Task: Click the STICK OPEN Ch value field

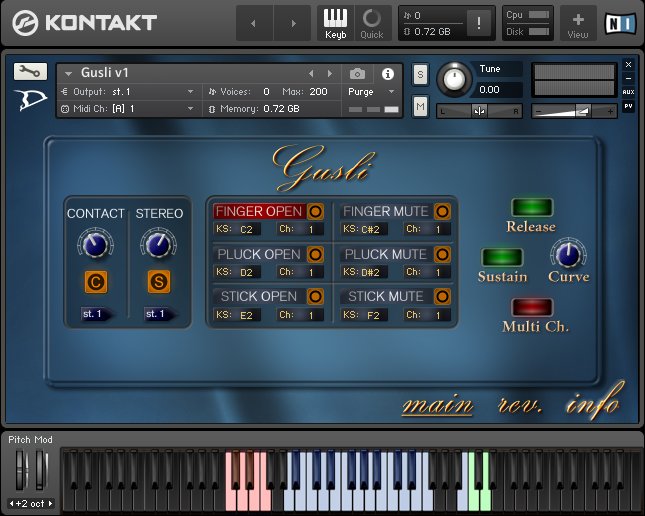Action: [x=311, y=315]
